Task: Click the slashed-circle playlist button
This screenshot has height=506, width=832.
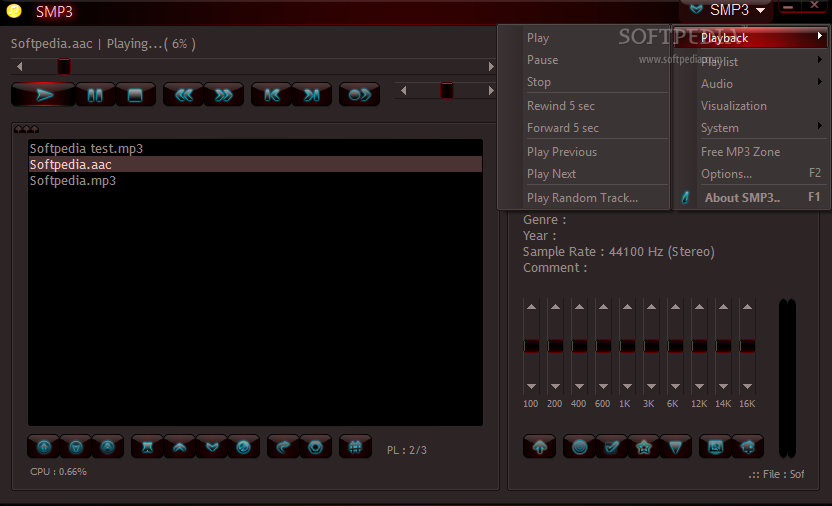Action: click(x=244, y=447)
